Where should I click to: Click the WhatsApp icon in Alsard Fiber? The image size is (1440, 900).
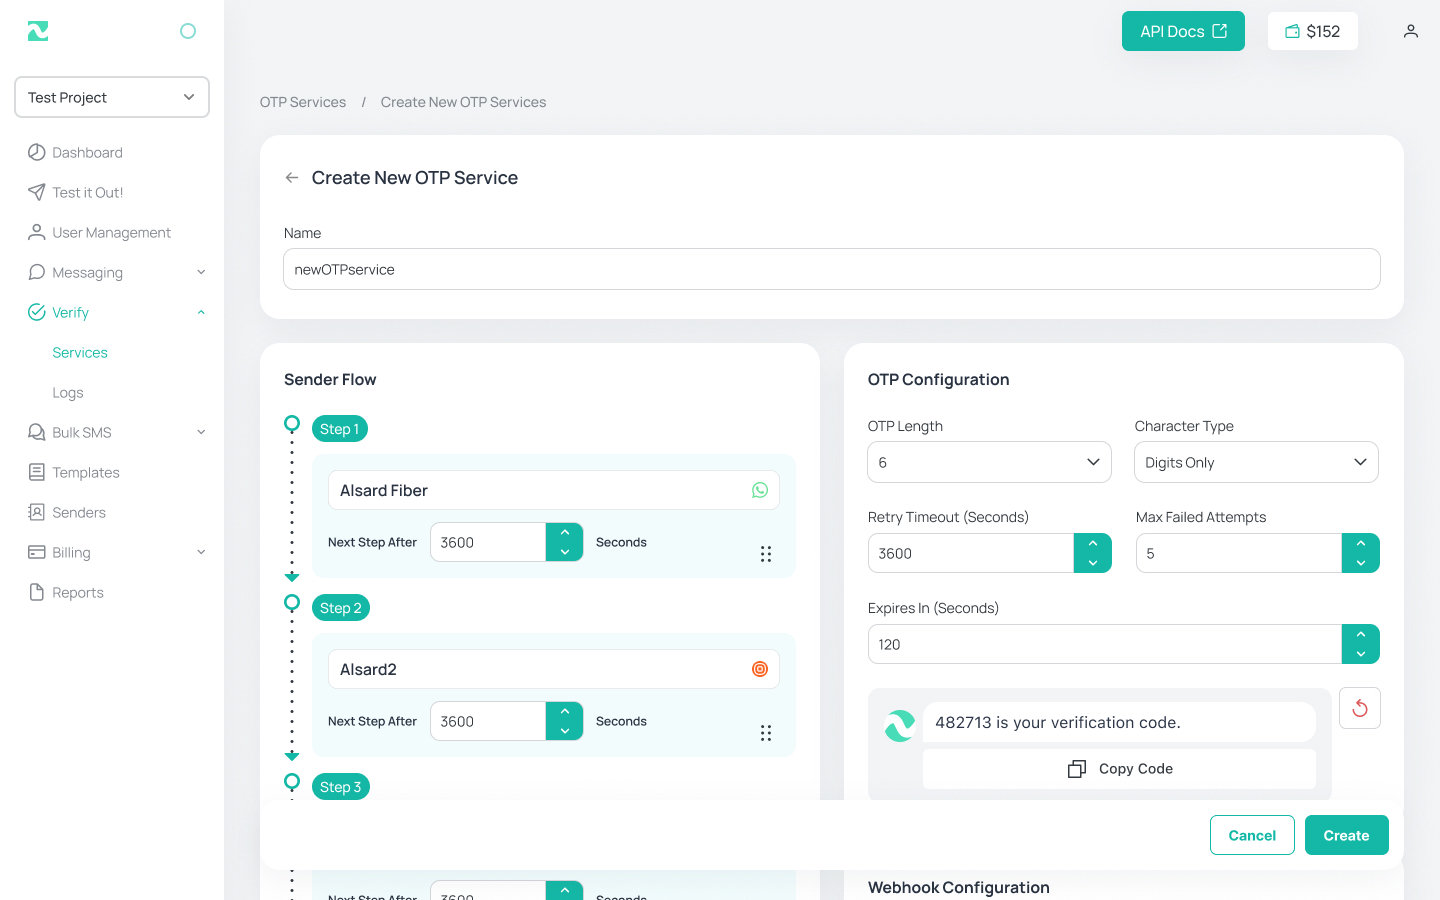pos(760,490)
